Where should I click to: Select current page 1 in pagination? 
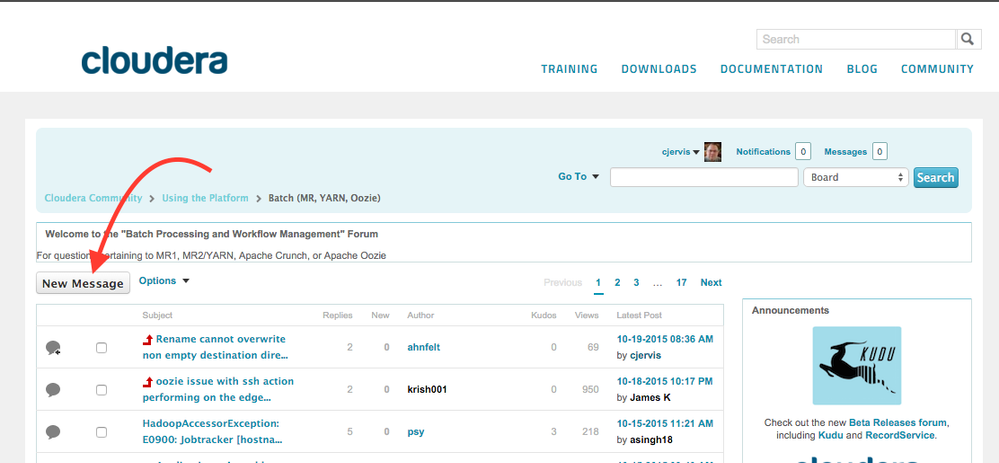tap(598, 282)
